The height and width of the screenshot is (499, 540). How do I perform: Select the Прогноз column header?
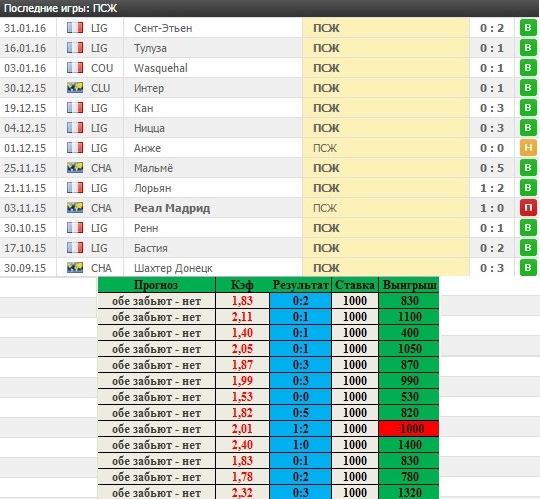(156, 285)
